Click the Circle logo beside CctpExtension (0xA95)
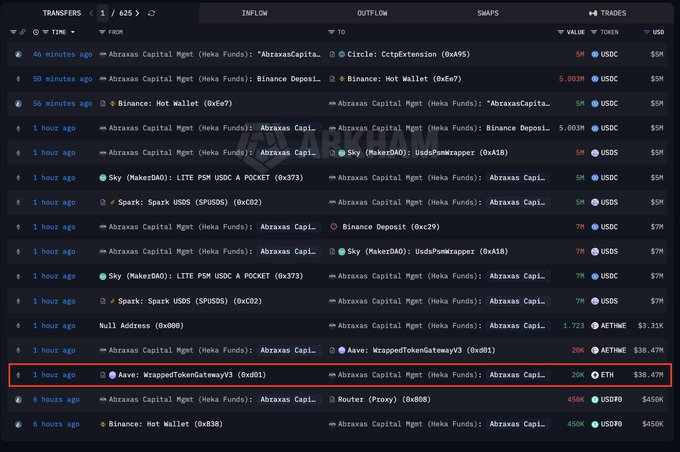 342,55
